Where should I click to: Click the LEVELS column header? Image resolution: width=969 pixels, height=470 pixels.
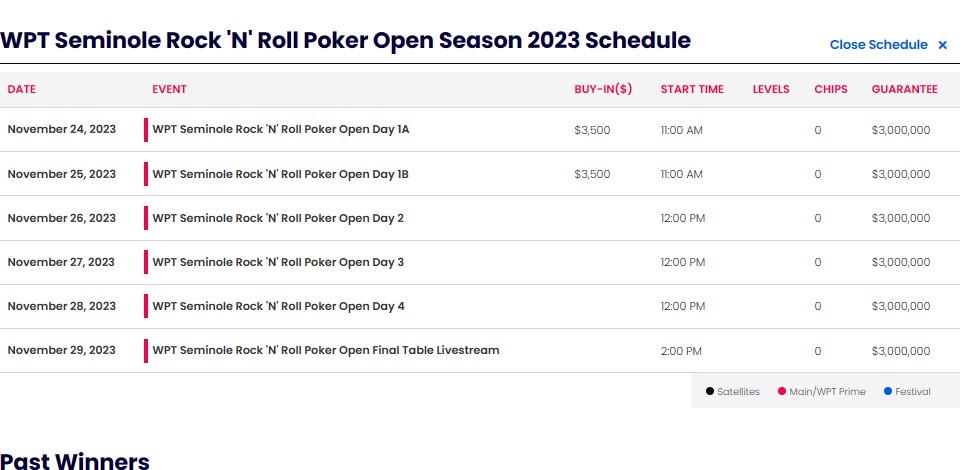coord(771,89)
